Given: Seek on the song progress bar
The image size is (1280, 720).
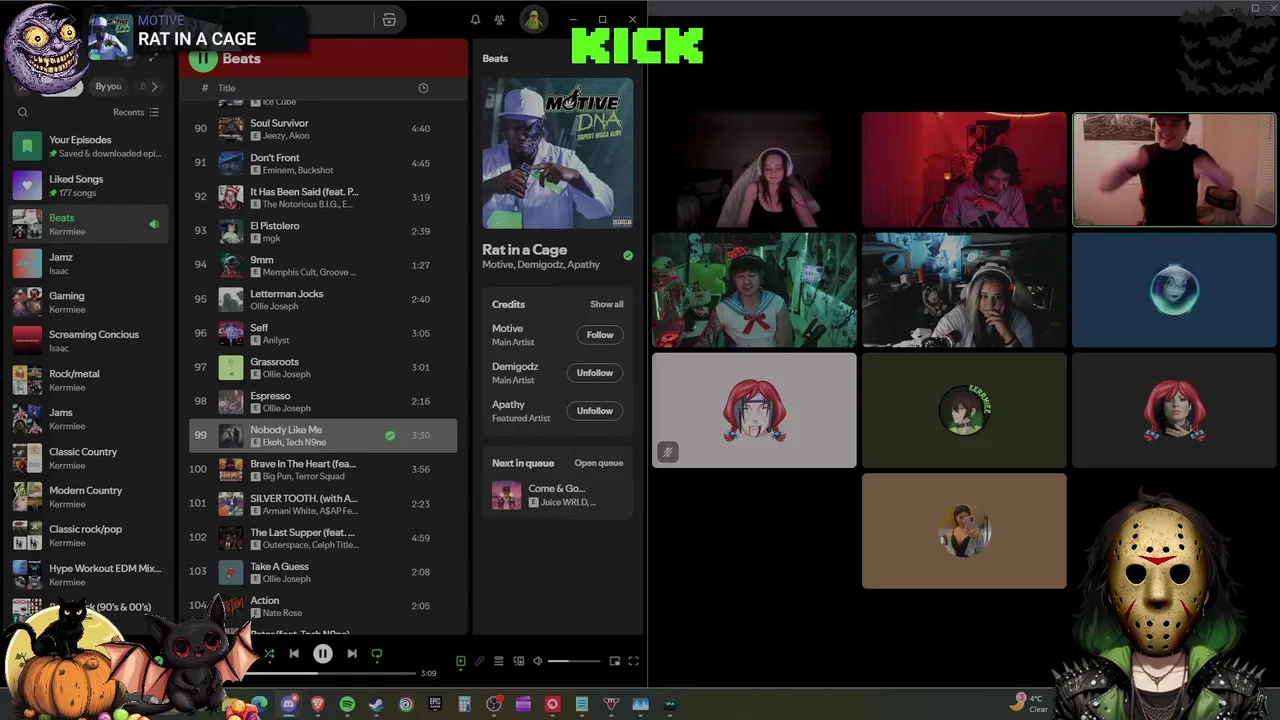Looking at the screenshot, I should pos(332,673).
